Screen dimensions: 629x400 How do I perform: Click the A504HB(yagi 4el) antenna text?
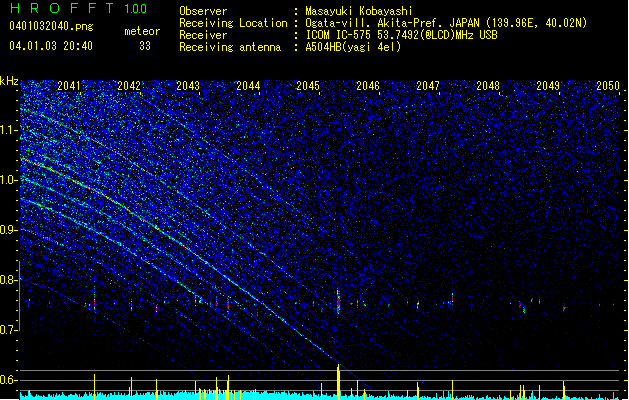point(353,47)
